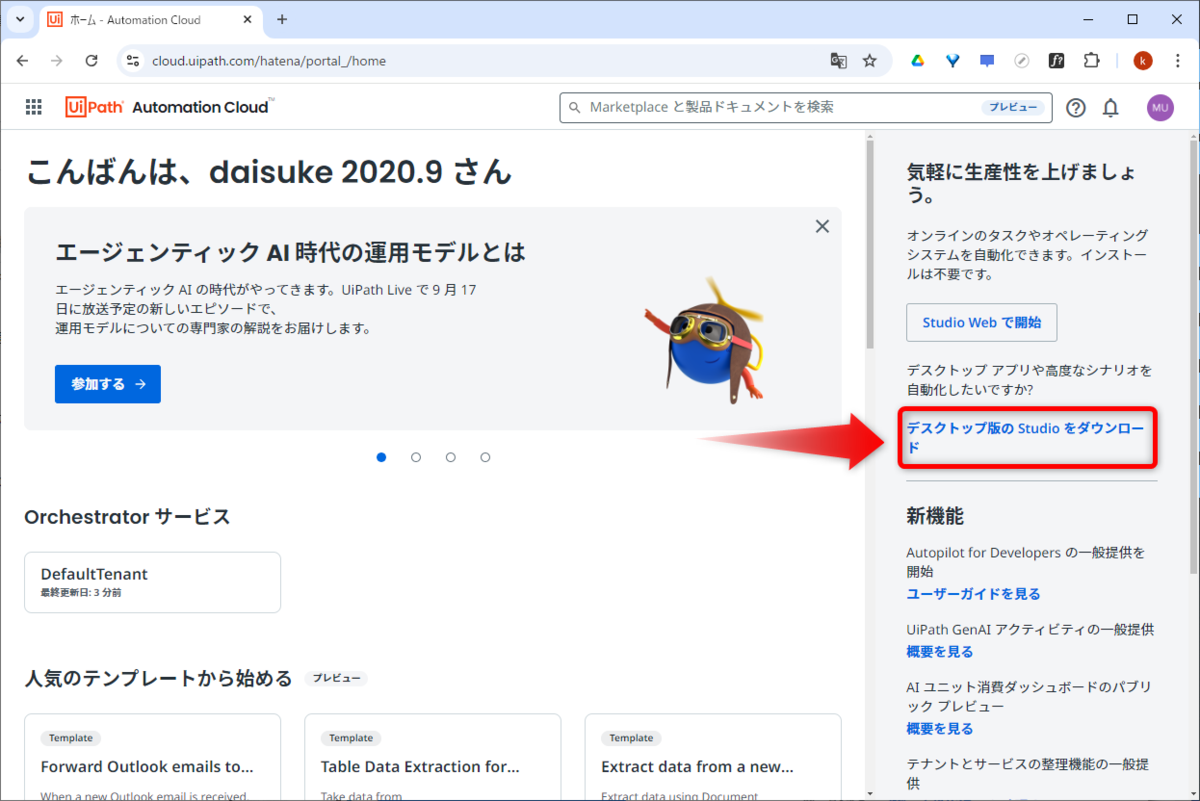Click the プレビュー badge in the search box
The width and height of the screenshot is (1200, 801).
[1013, 108]
